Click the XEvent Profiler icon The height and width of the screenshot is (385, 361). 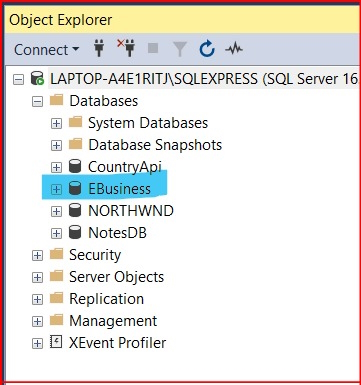pos(56,342)
